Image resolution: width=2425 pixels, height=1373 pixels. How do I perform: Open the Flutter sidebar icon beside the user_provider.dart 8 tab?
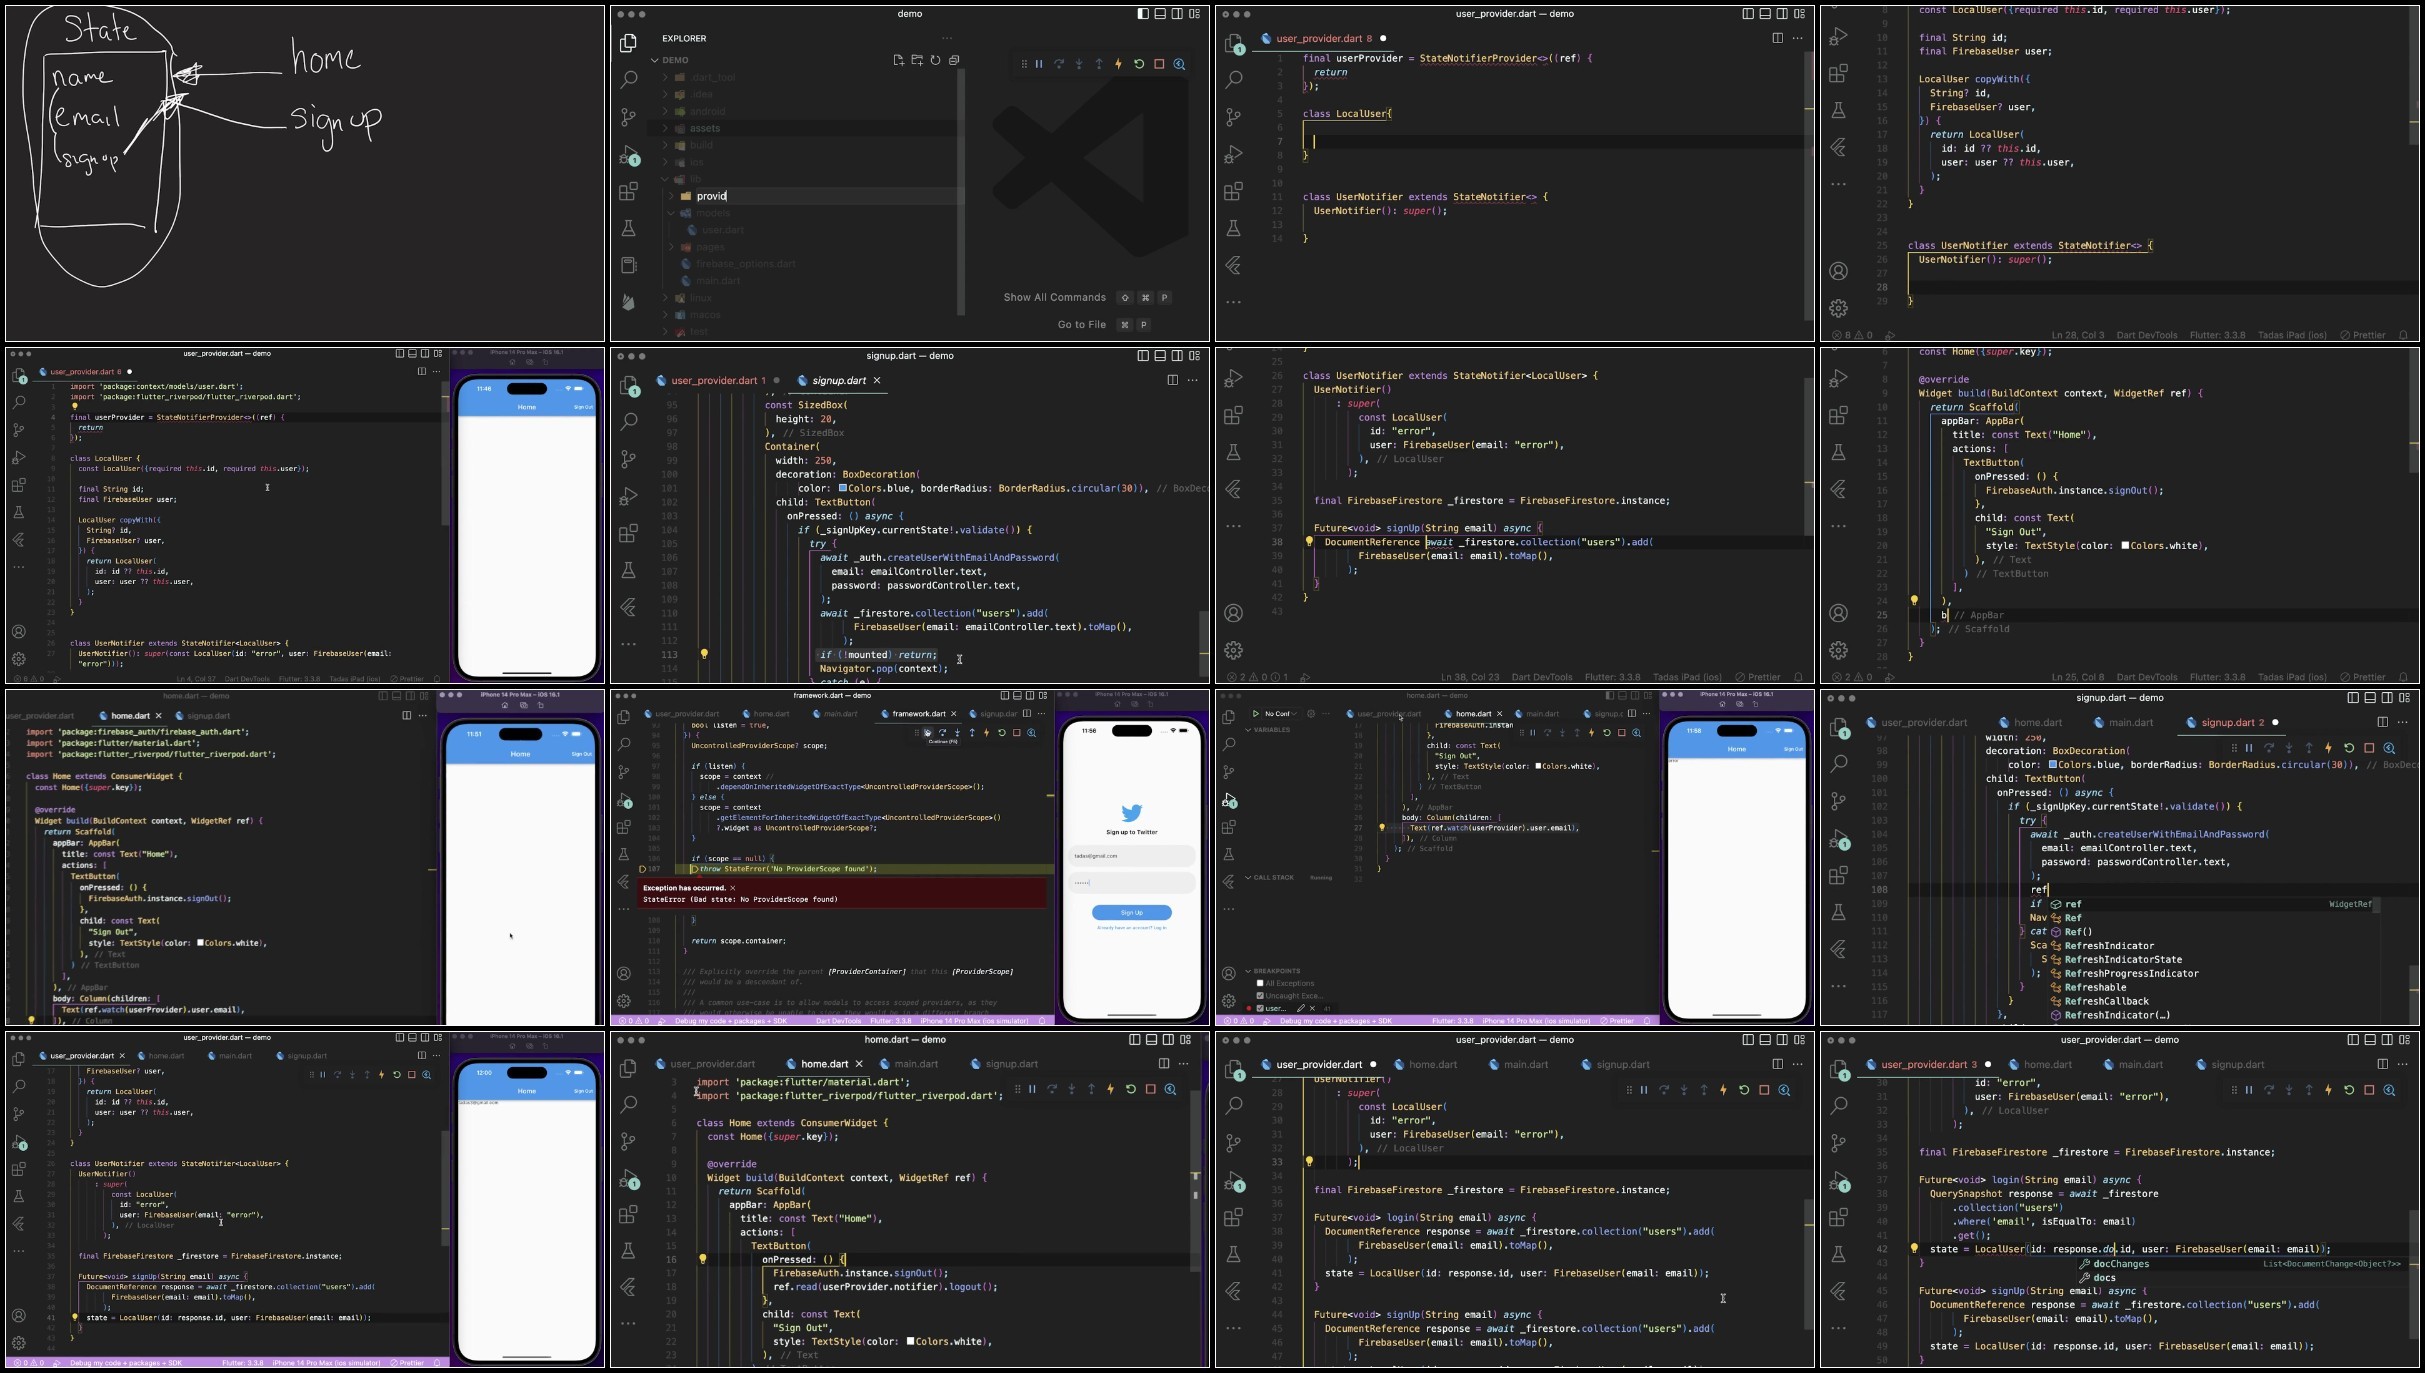(1233, 264)
